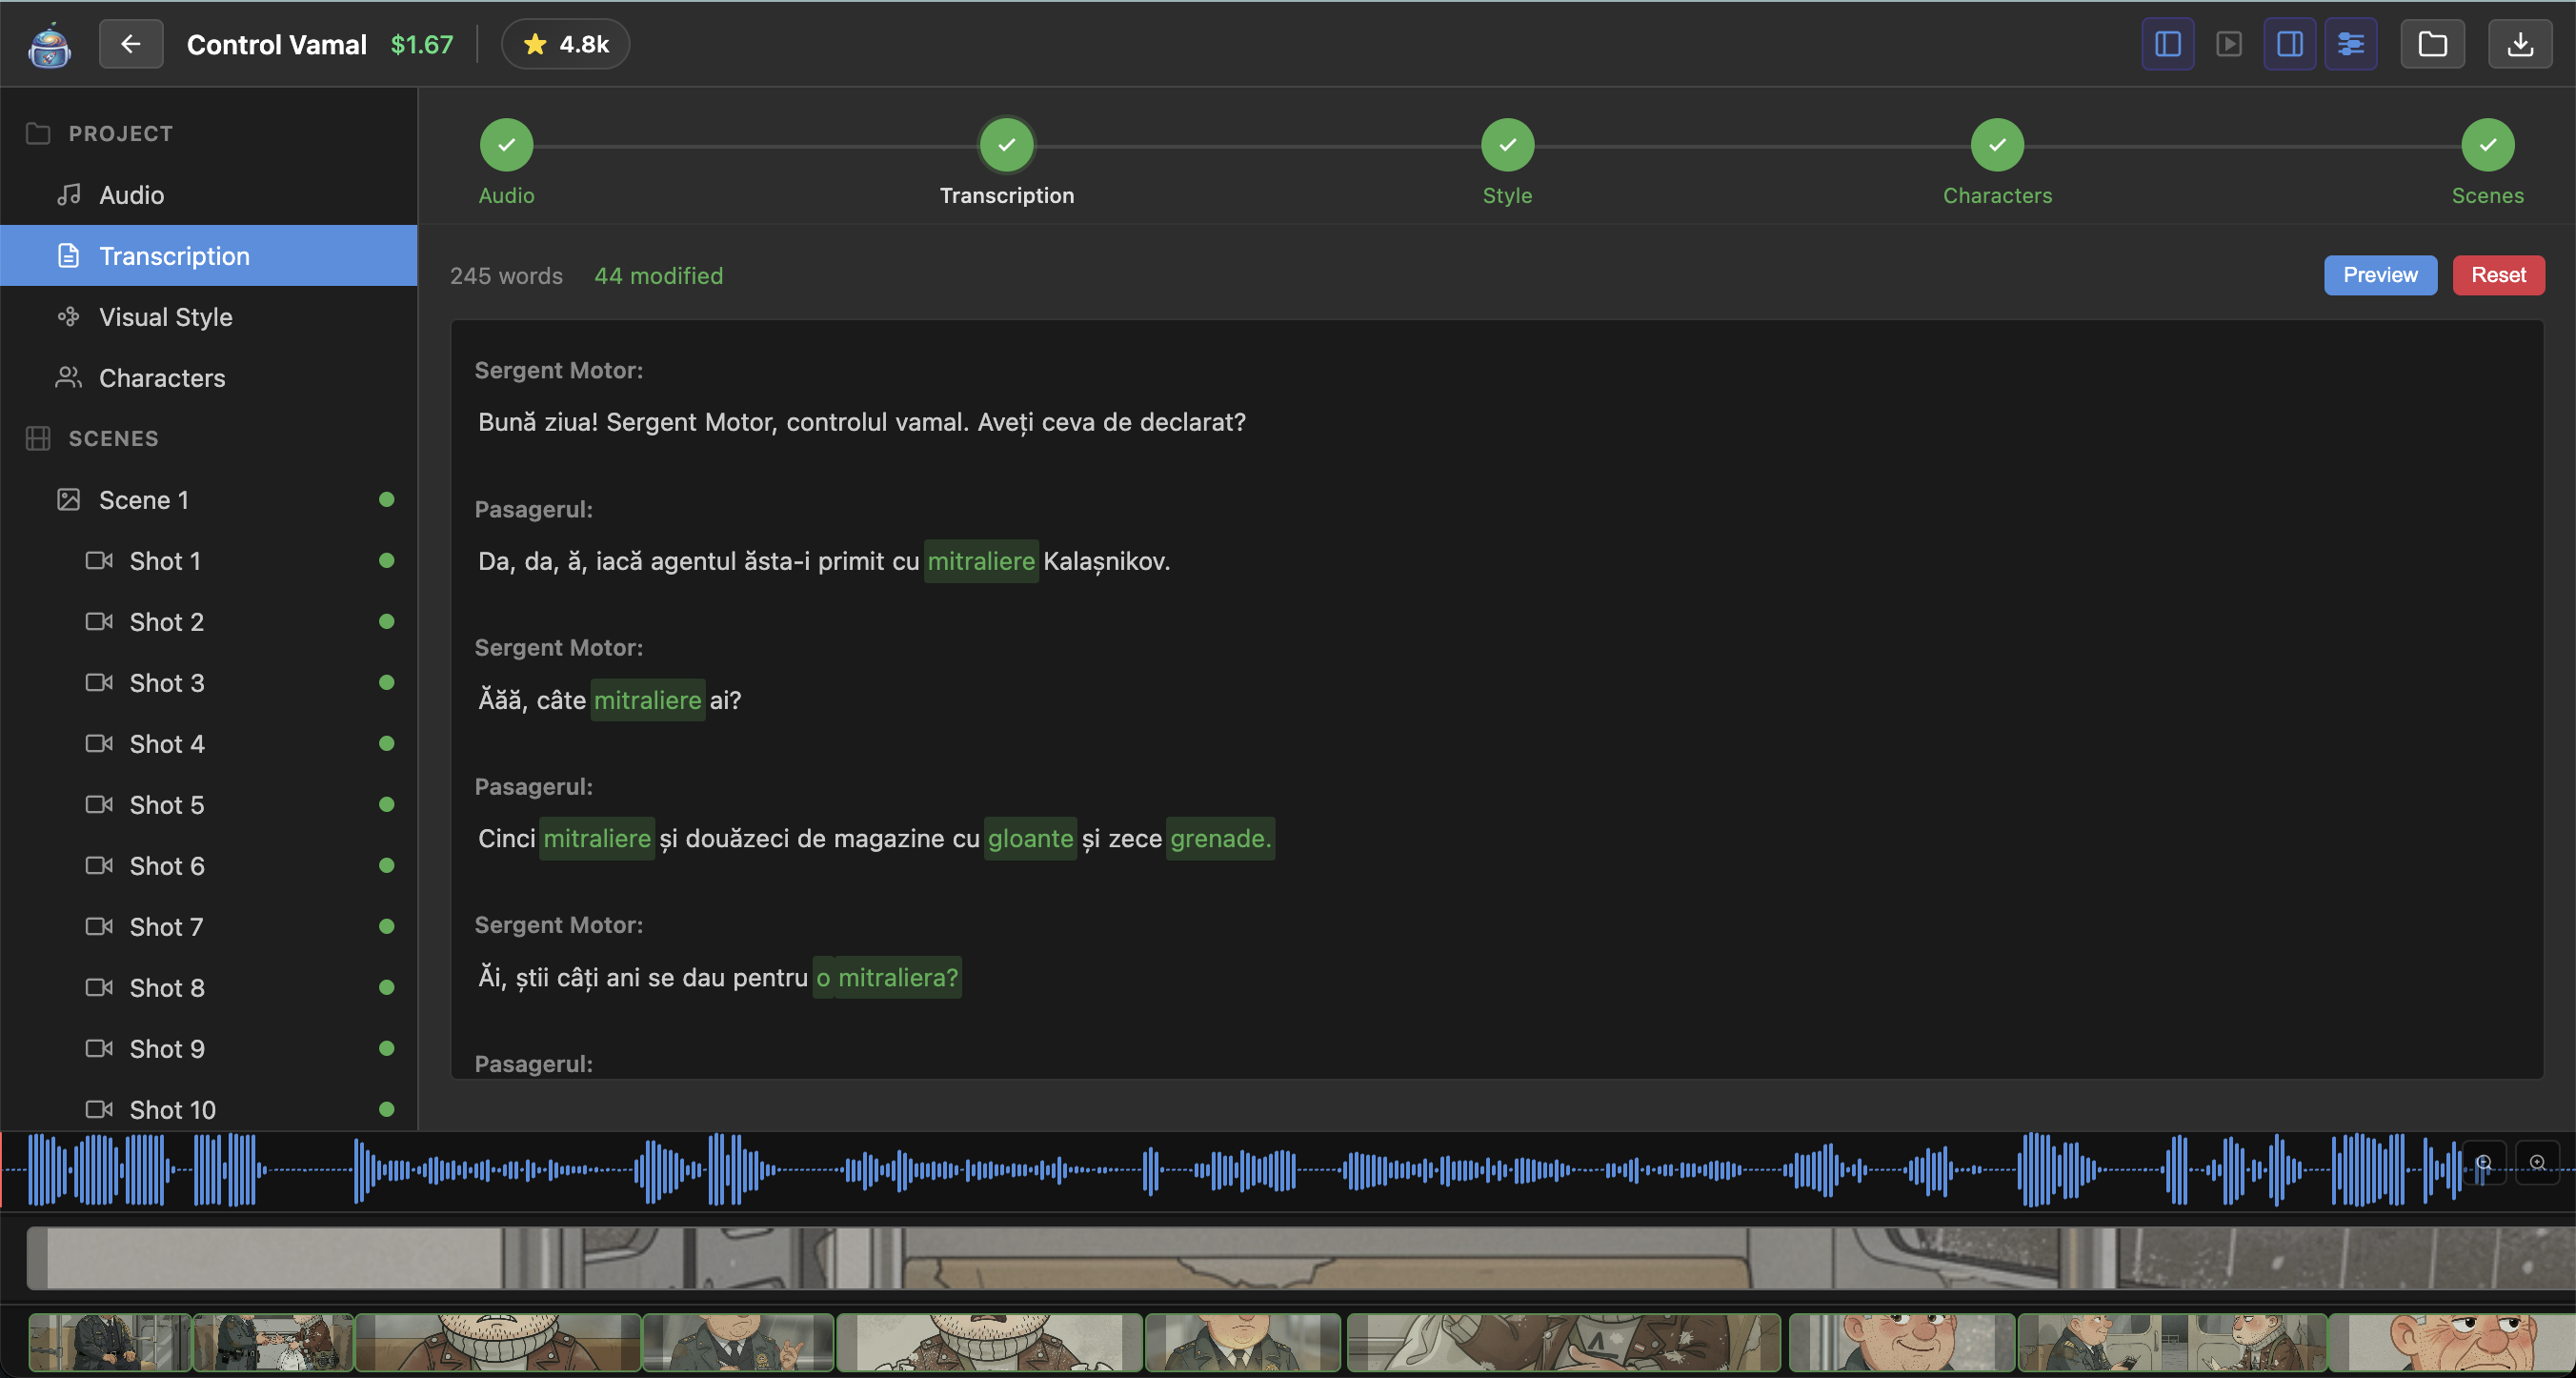Zoom in on the waveform timeline

point(2537,1162)
